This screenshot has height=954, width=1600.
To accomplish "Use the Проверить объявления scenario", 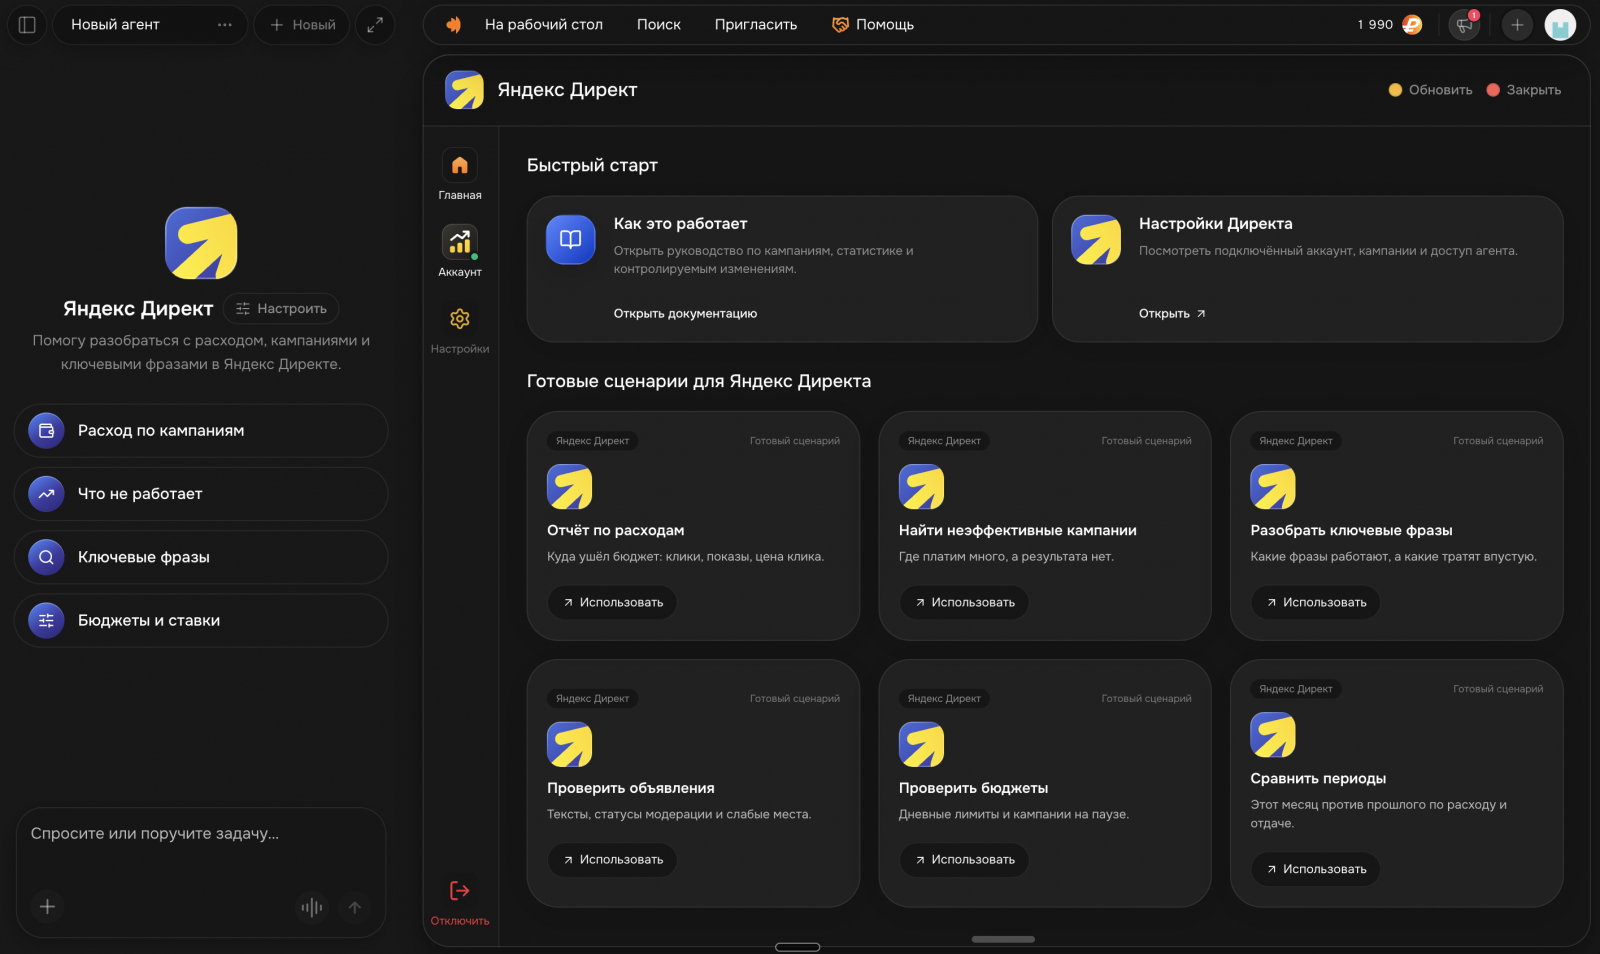I will pos(613,860).
